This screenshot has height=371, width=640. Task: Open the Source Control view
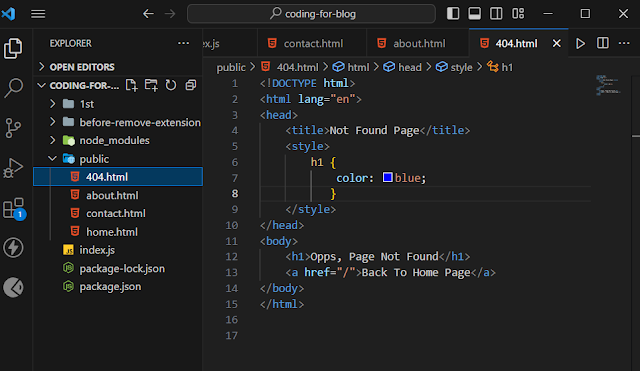tap(13, 128)
